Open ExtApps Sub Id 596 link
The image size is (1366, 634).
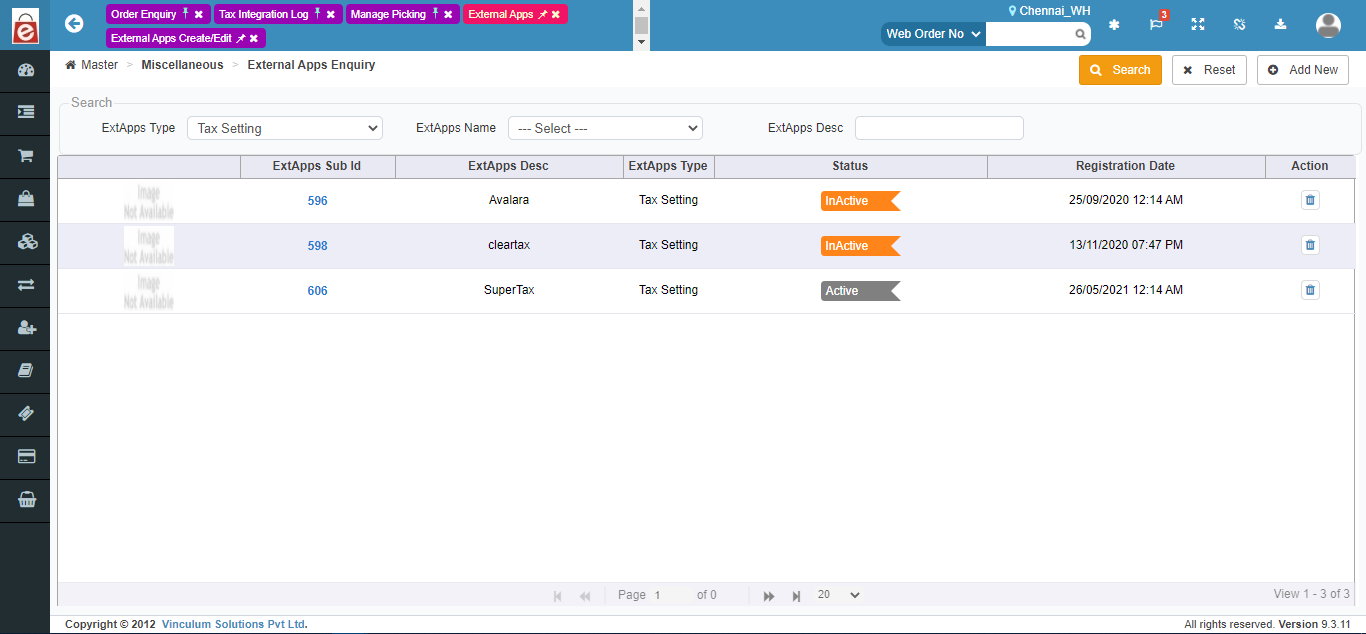click(317, 201)
